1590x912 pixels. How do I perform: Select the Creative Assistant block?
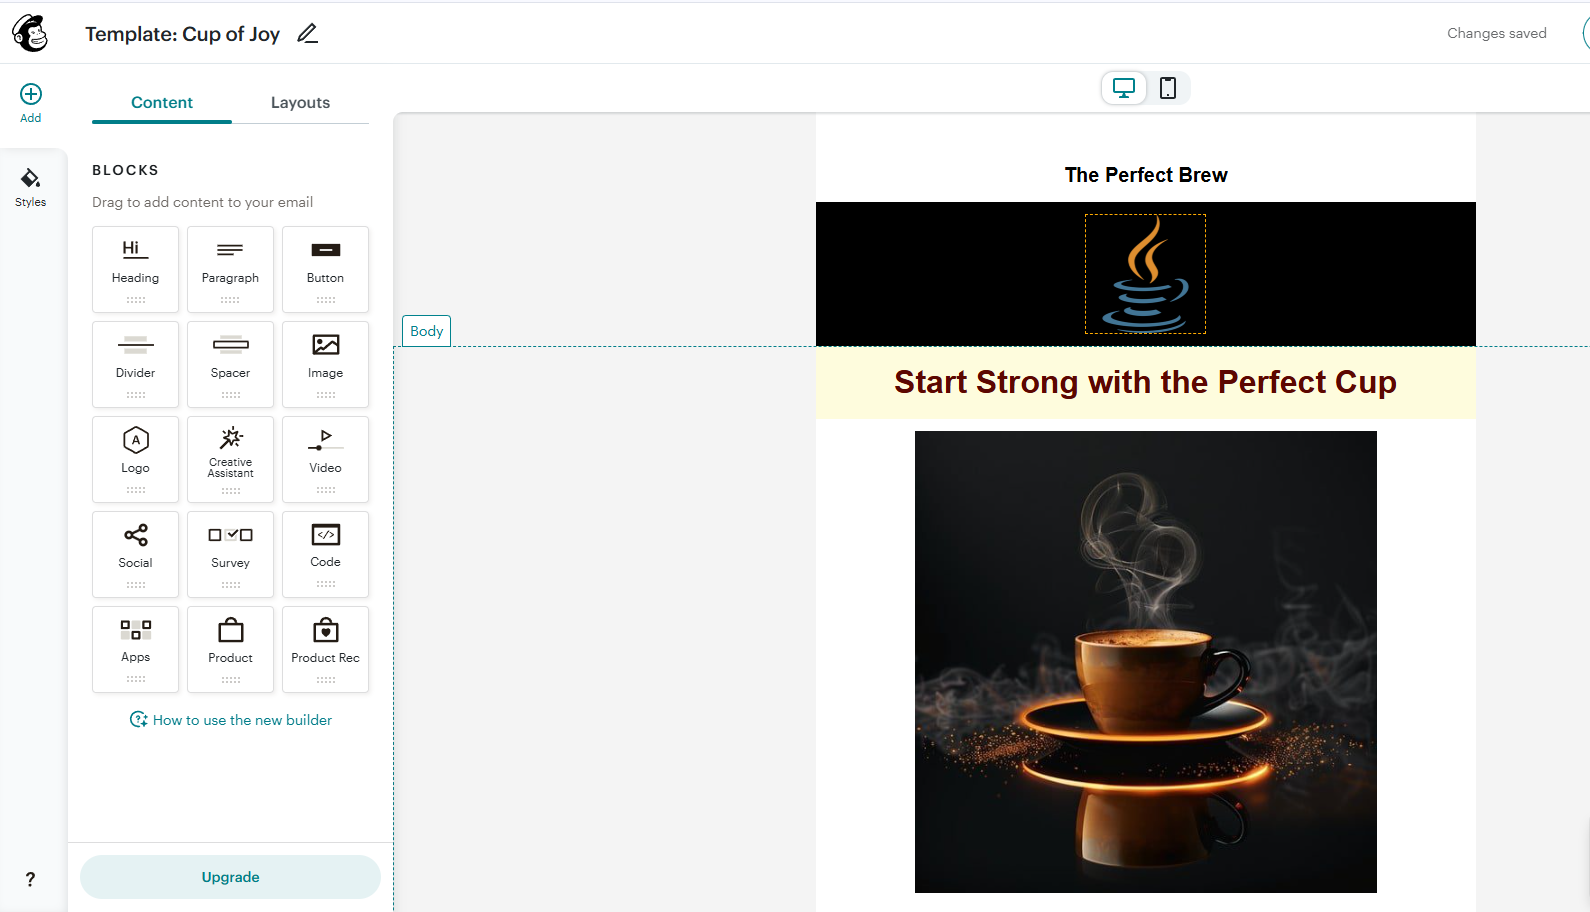coord(230,459)
